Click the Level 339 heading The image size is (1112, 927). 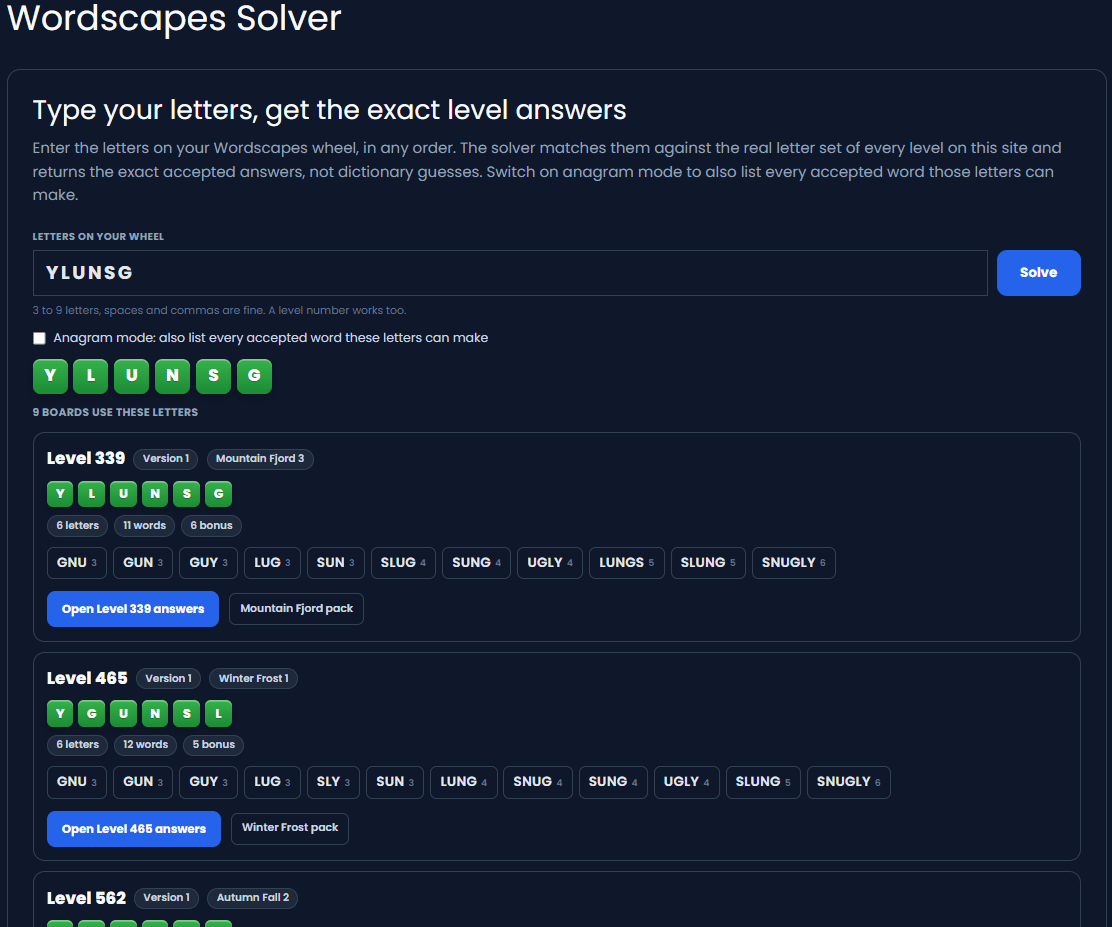(x=86, y=458)
